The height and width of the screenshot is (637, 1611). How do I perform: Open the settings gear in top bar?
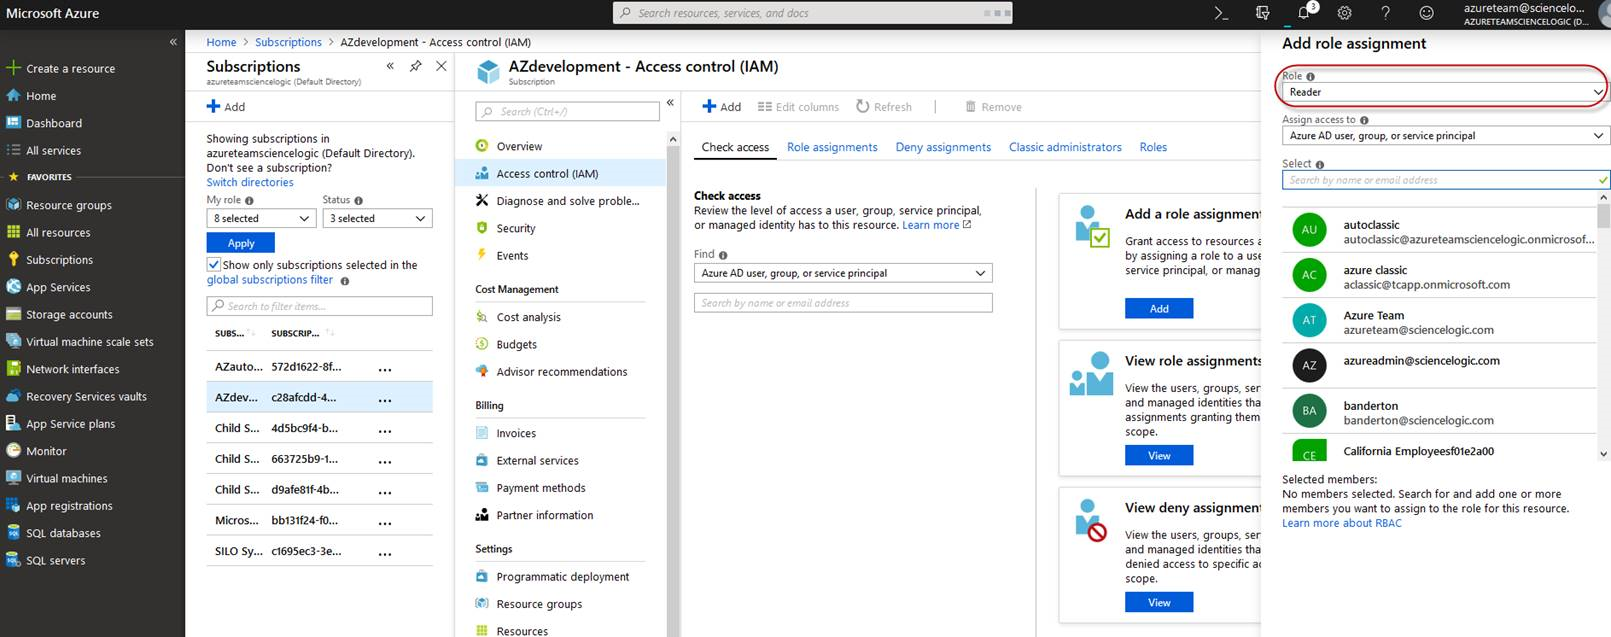[x=1345, y=13]
